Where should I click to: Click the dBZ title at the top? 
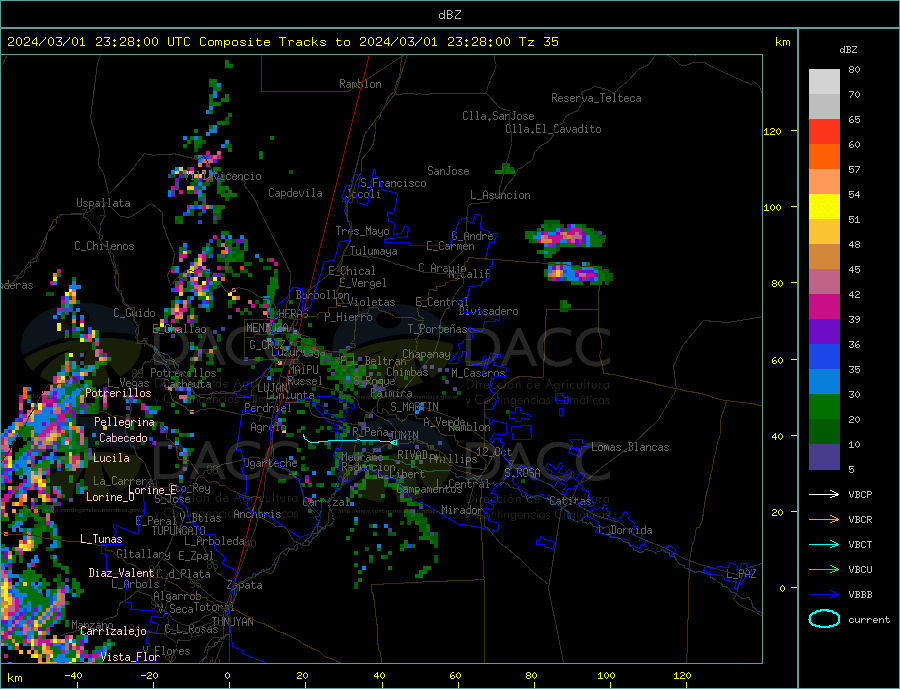[449, 15]
